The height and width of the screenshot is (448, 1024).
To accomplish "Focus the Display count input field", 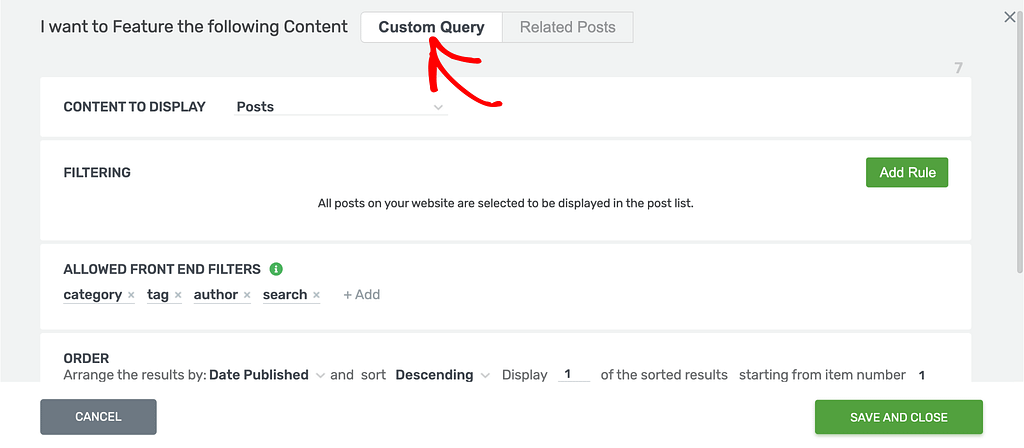I will [574, 374].
